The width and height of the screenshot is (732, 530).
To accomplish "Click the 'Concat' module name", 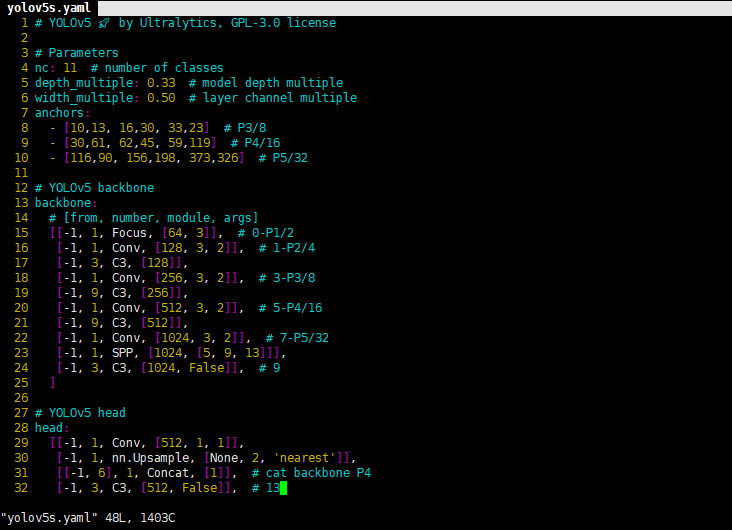I will coord(168,473).
